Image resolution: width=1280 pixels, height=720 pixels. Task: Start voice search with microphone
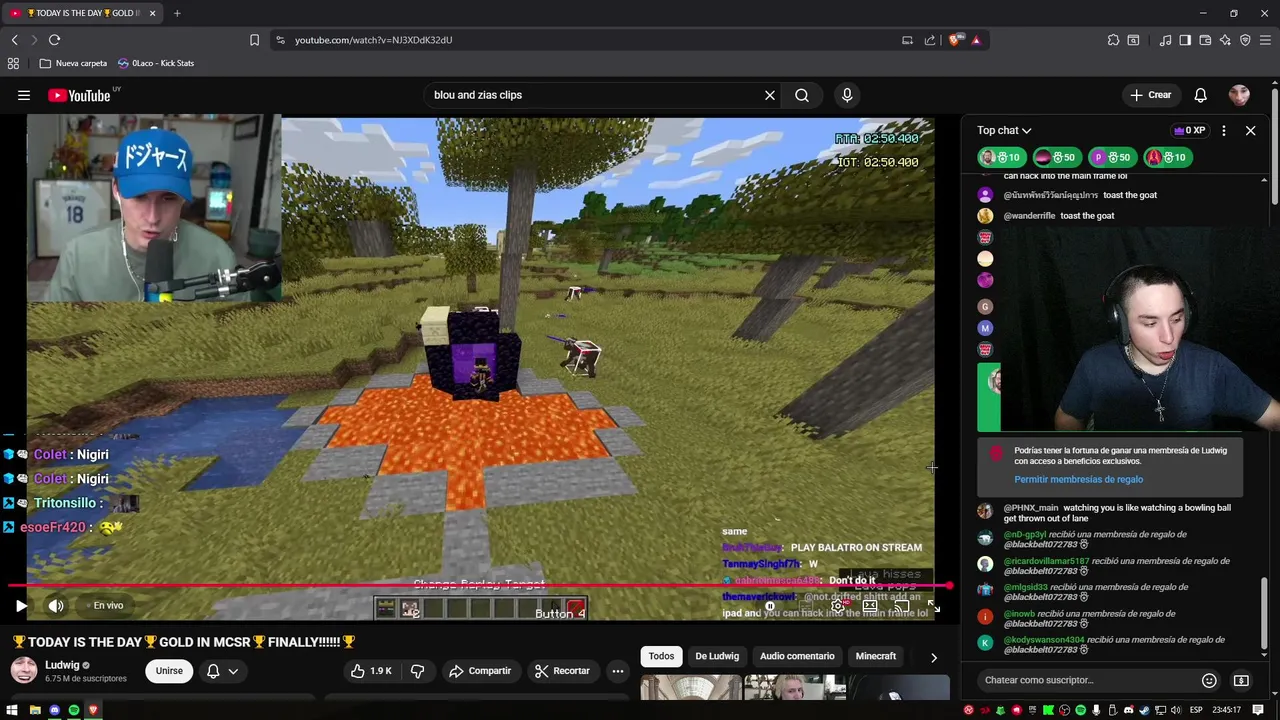point(847,95)
